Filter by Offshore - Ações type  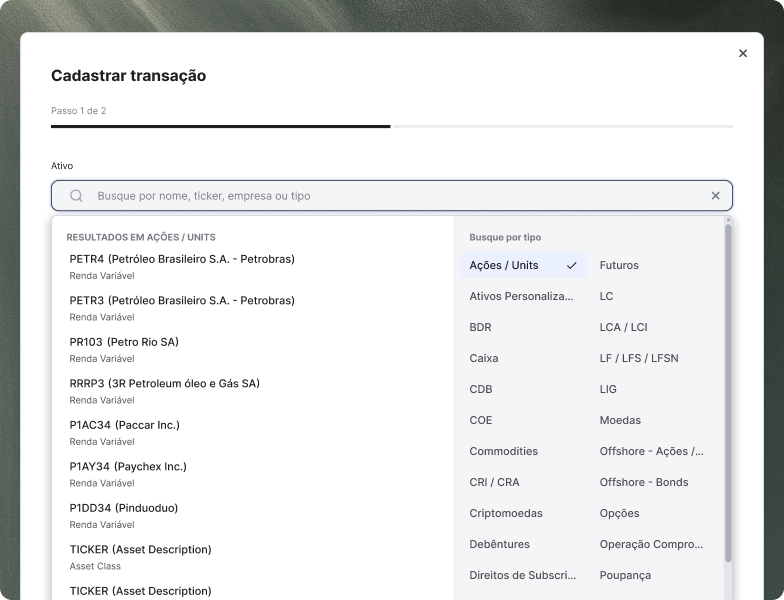pyautogui.click(x=654, y=452)
